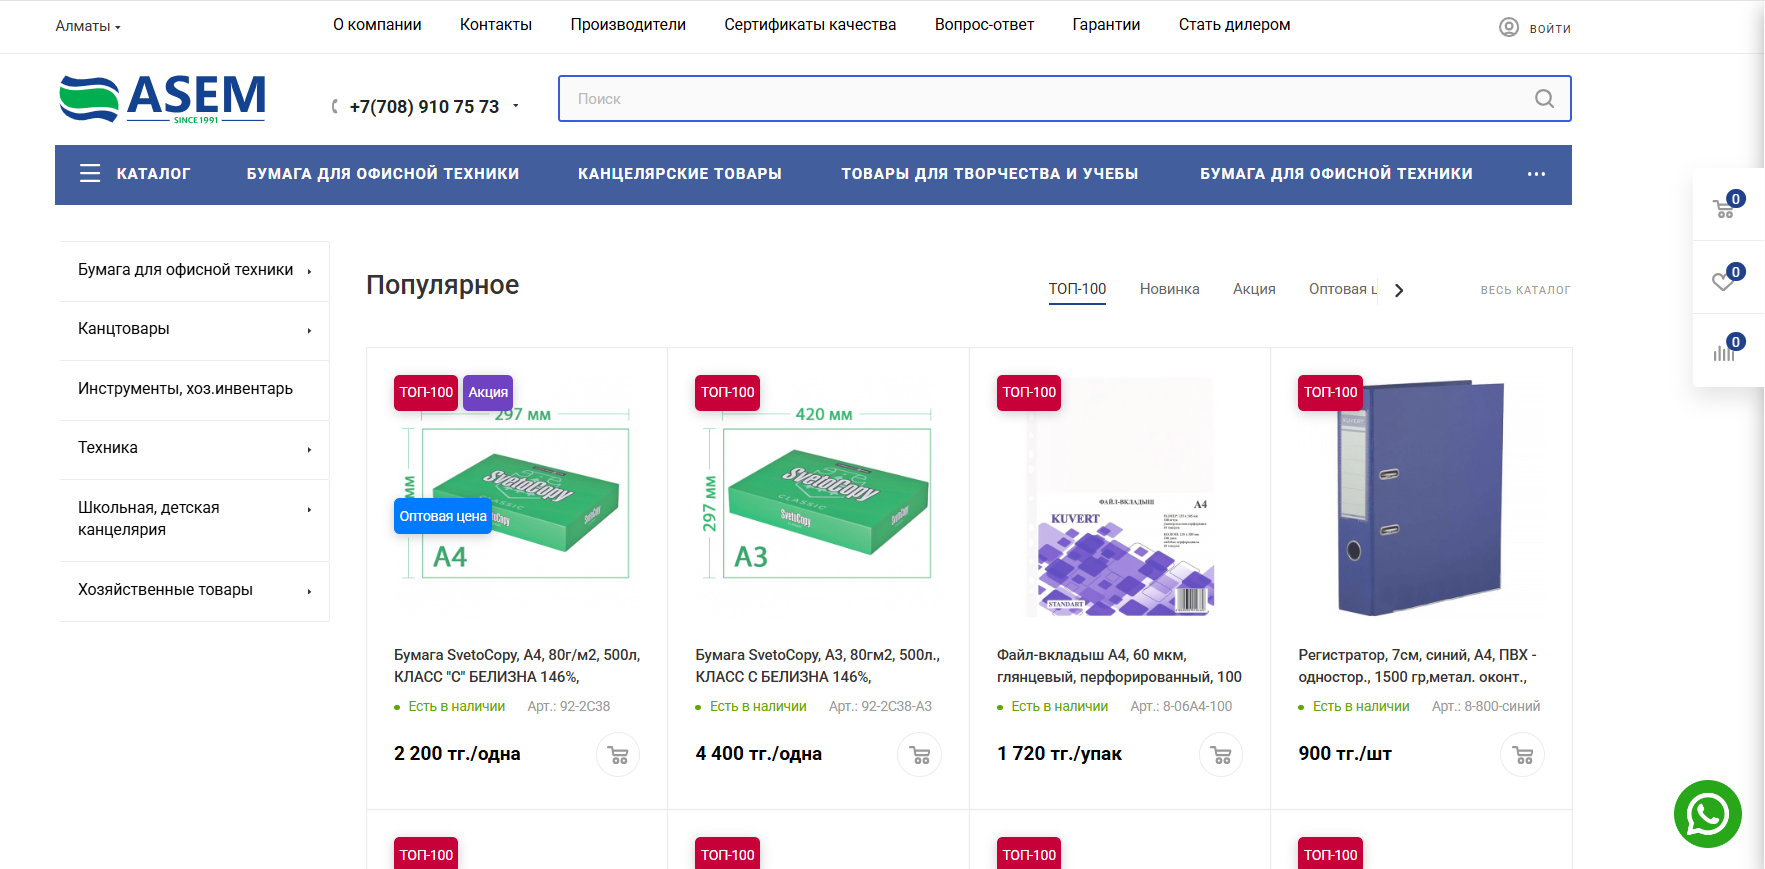Open the Контакты link

click(x=495, y=25)
